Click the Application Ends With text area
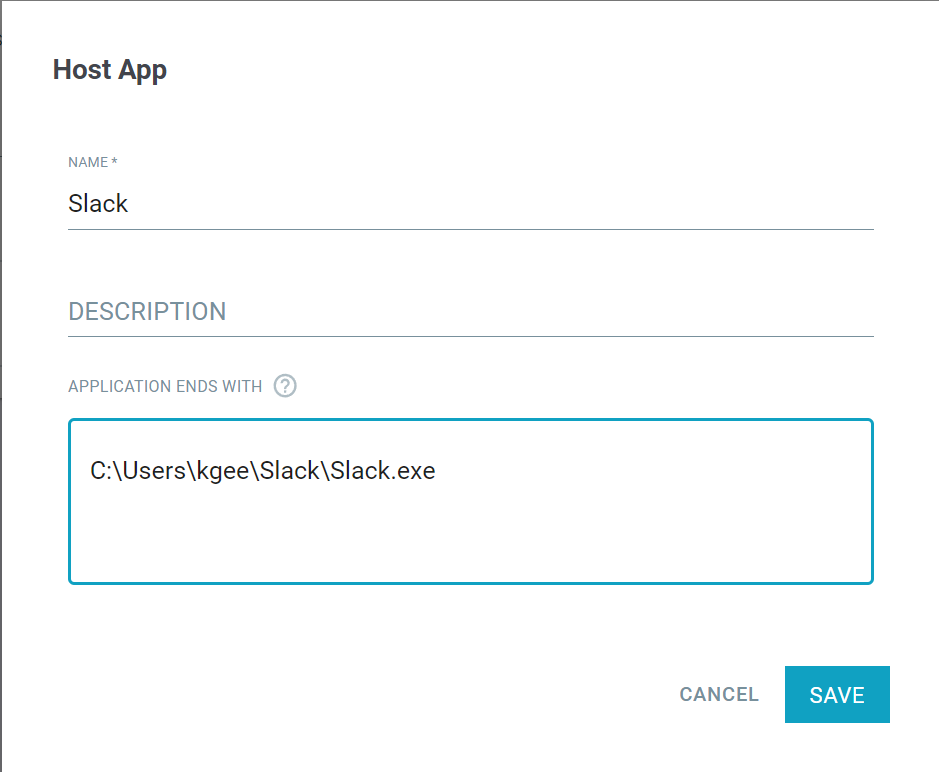Viewport: 939px width, 772px height. [x=470, y=500]
